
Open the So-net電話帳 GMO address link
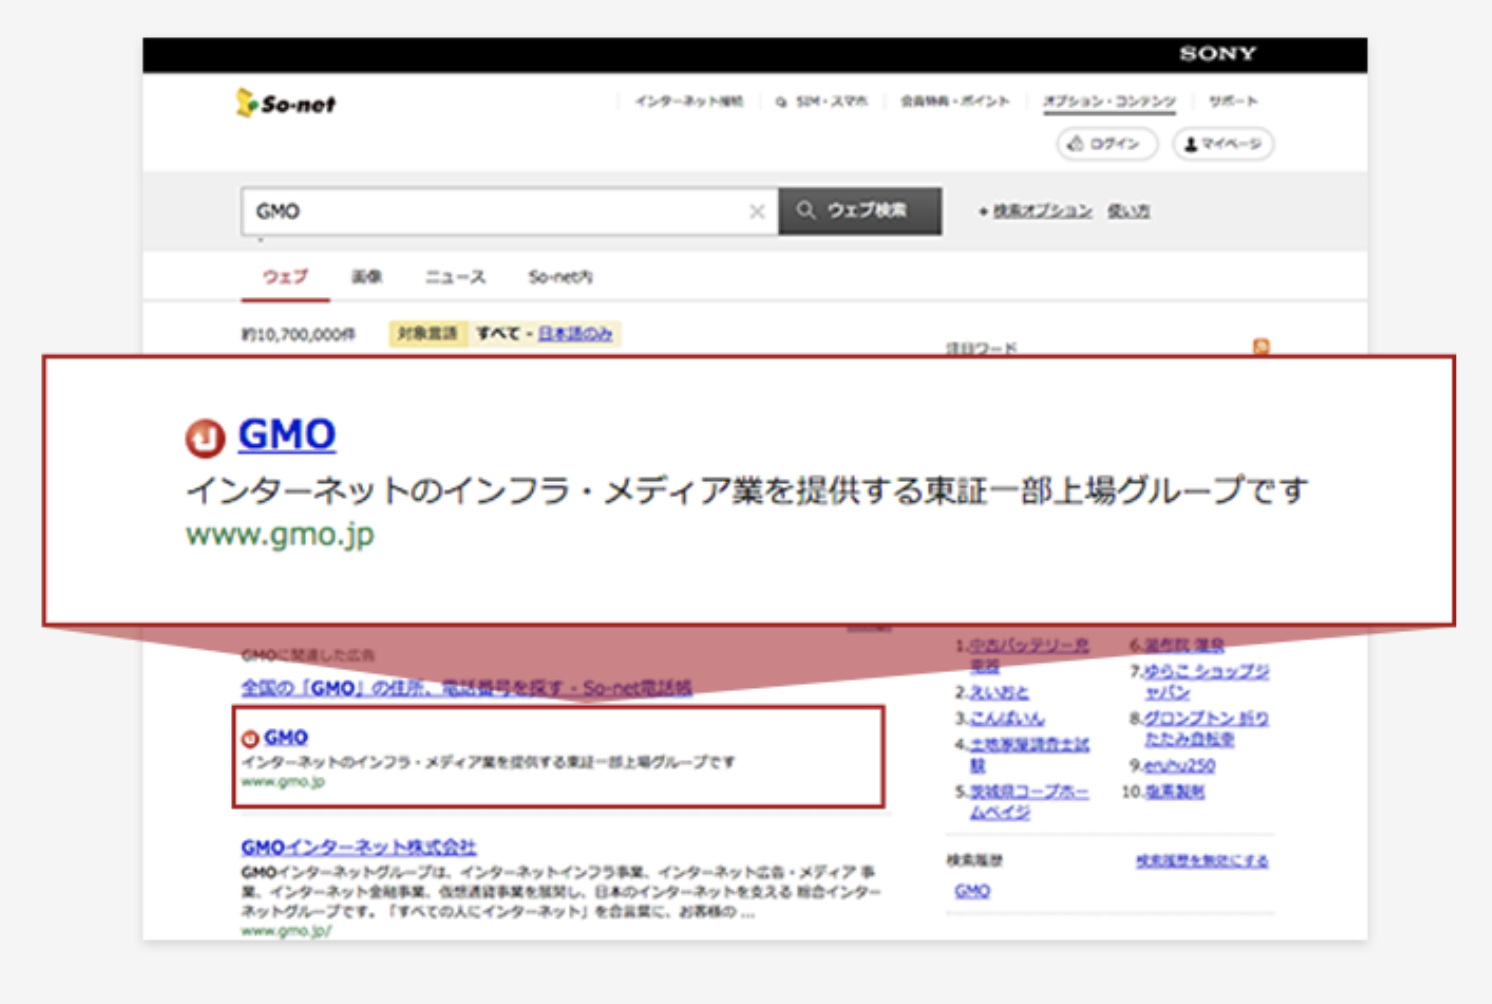pyautogui.click(x=466, y=688)
